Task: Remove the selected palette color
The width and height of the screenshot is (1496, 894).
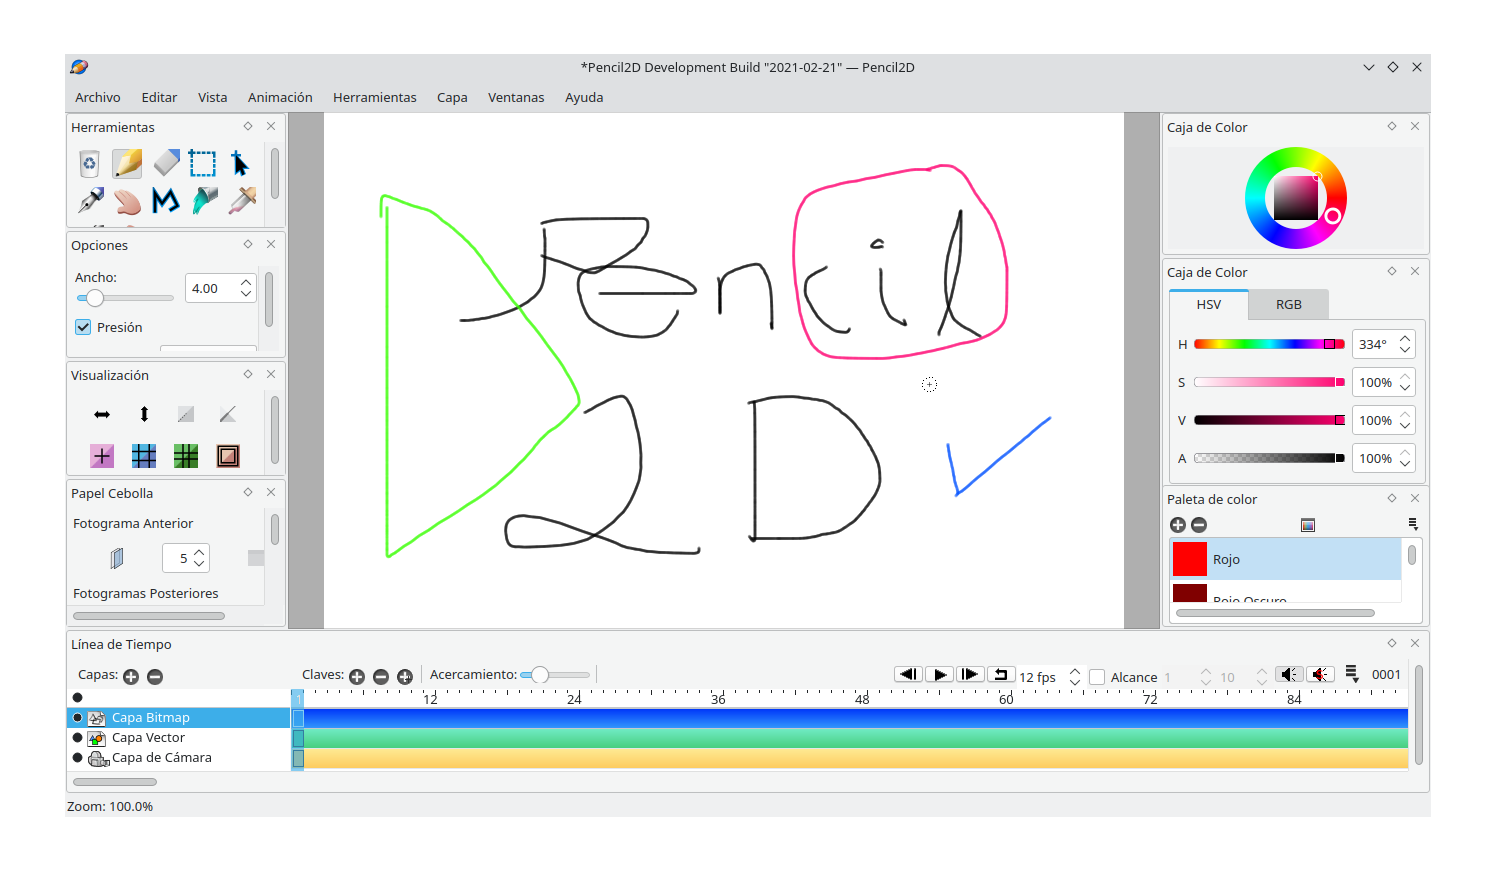Action: click(x=1199, y=525)
